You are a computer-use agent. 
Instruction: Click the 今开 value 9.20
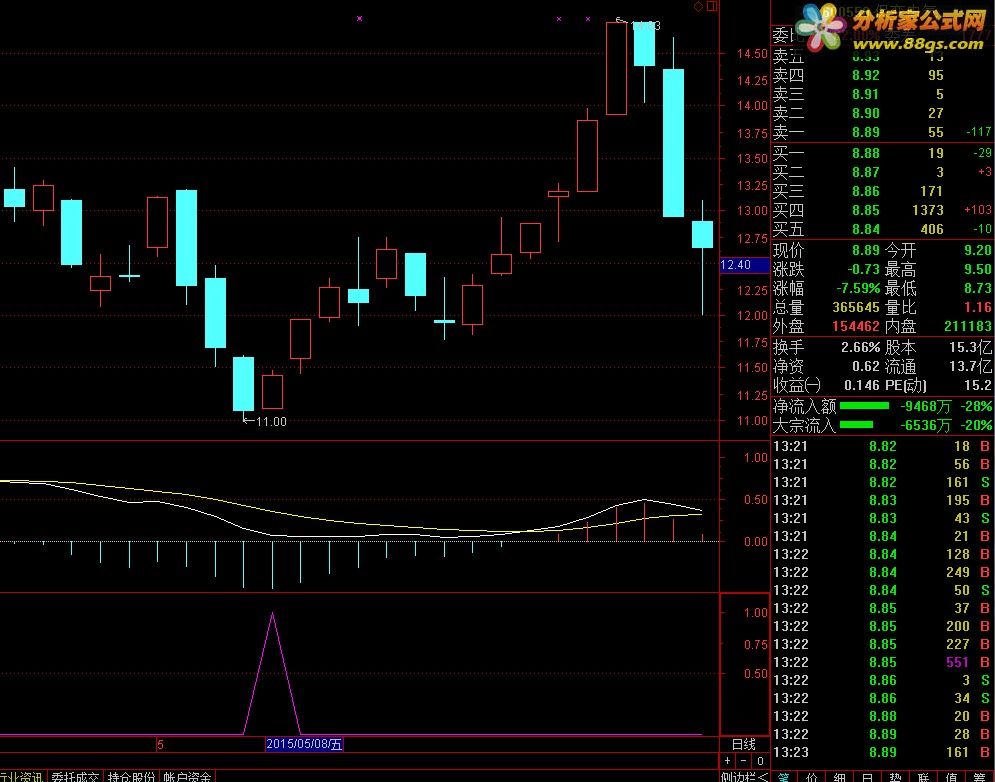coord(978,250)
